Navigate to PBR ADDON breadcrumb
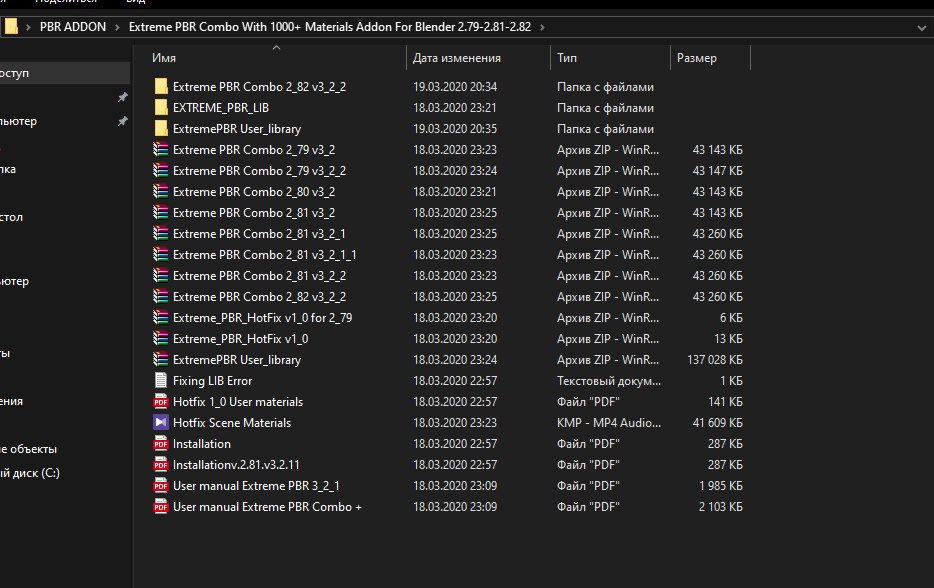The width and height of the screenshot is (934, 588). (x=73, y=27)
